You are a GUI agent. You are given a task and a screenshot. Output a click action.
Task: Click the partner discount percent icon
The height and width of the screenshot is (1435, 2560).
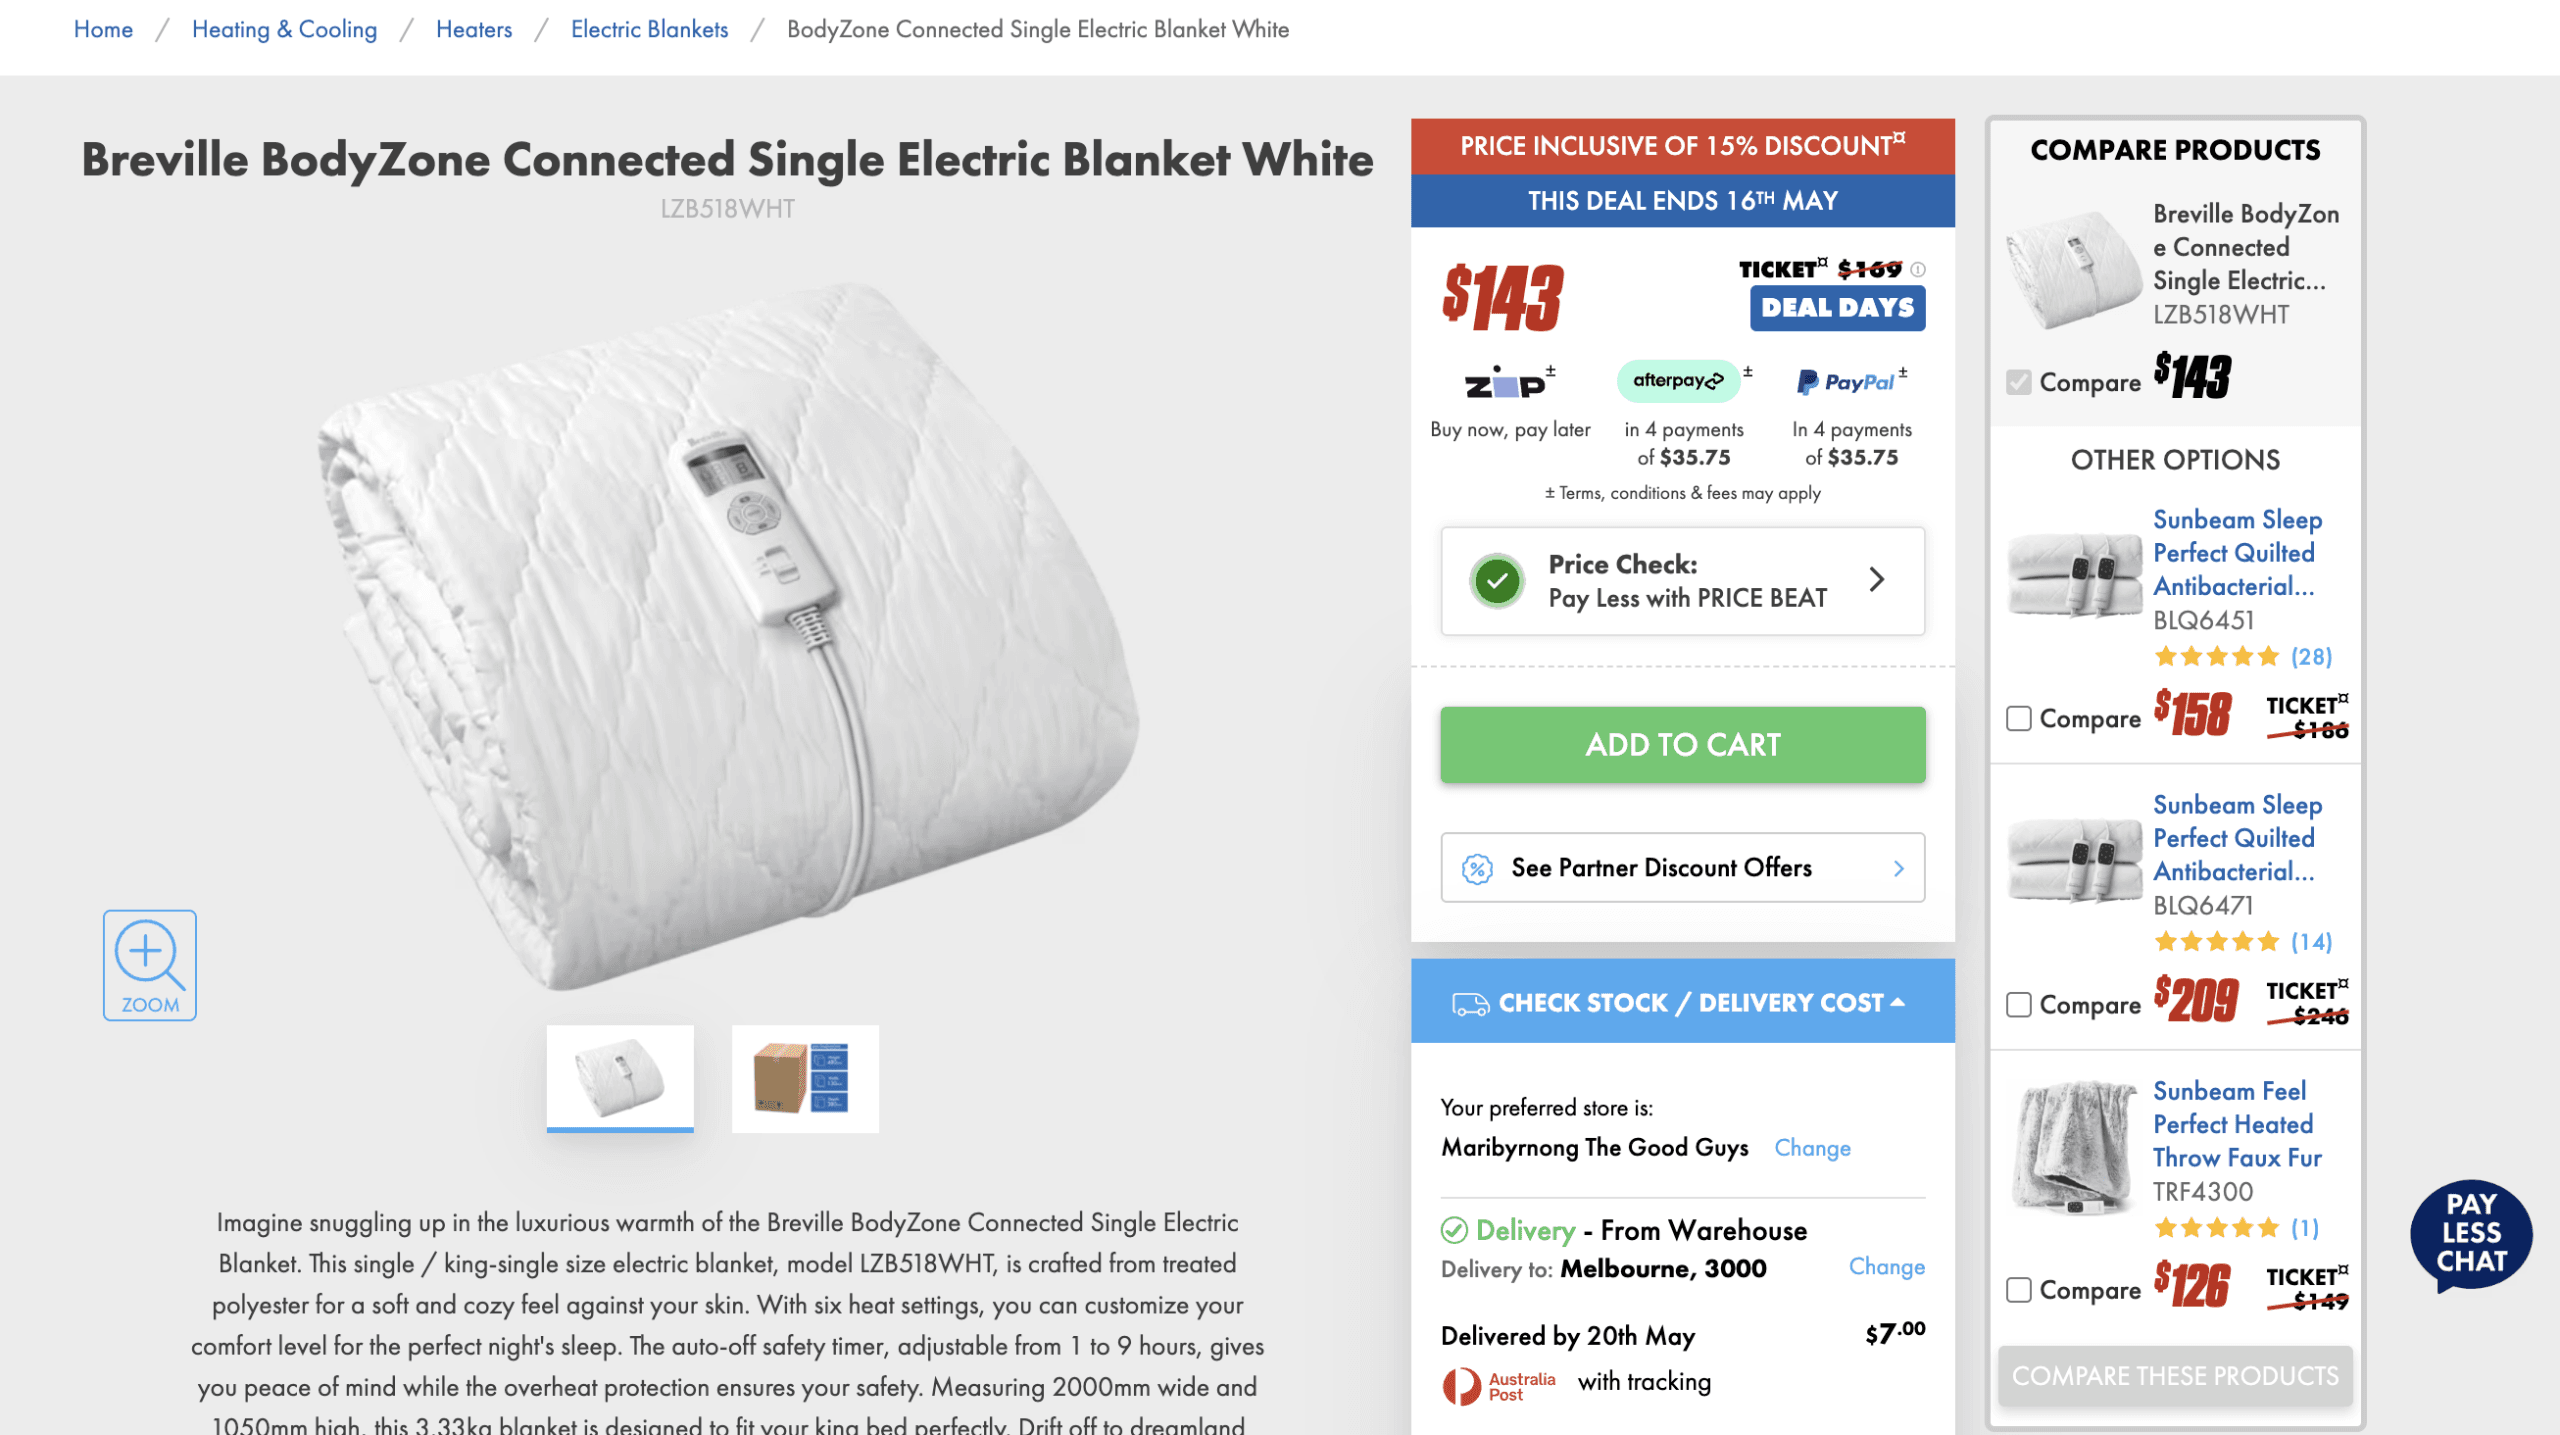[1477, 868]
